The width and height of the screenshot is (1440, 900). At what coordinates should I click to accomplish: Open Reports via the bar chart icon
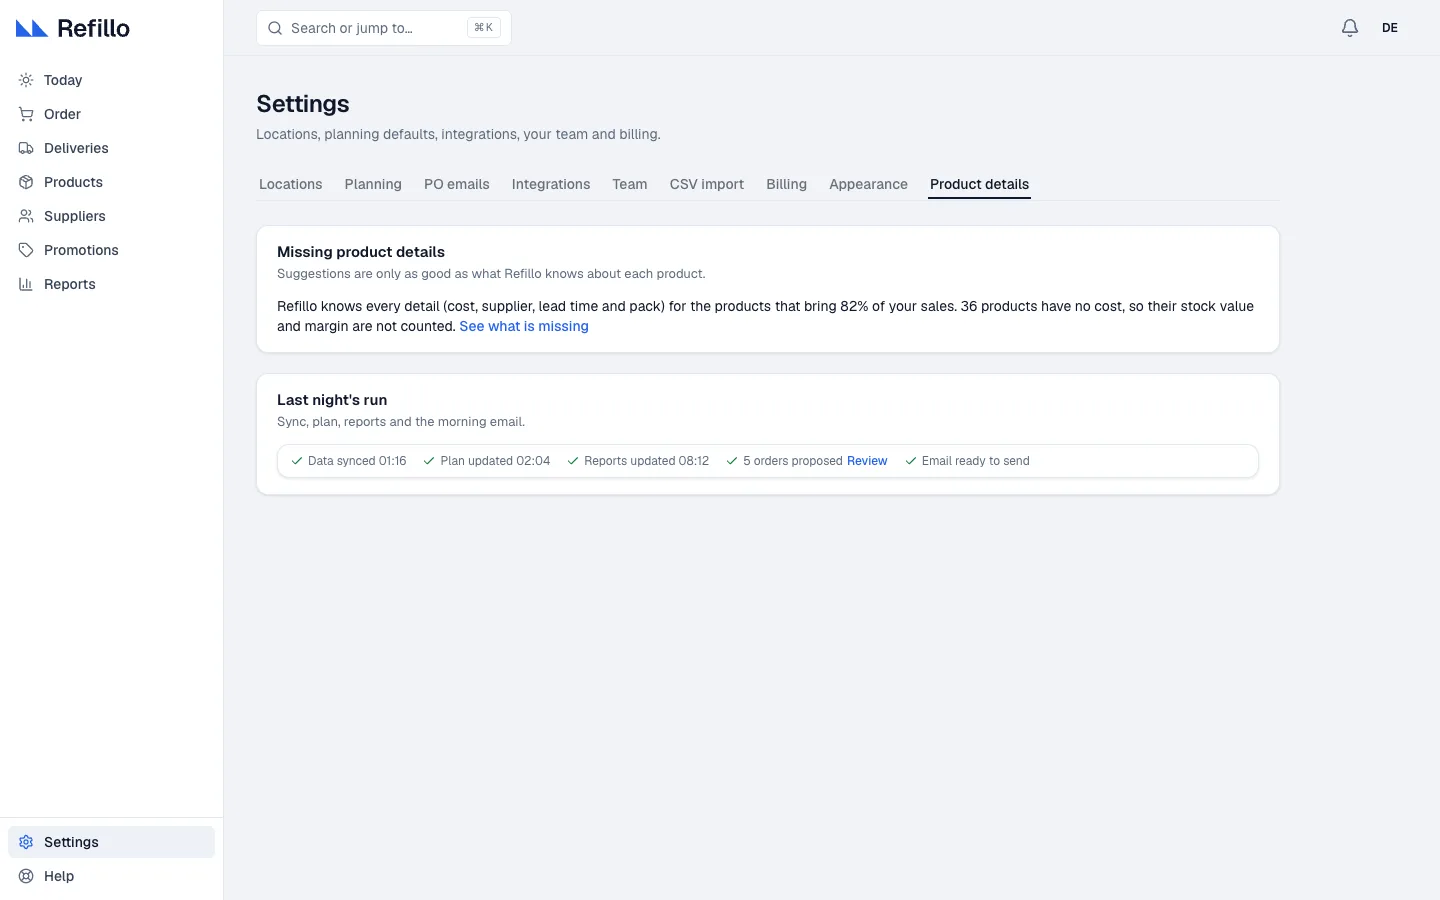pos(26,284)
